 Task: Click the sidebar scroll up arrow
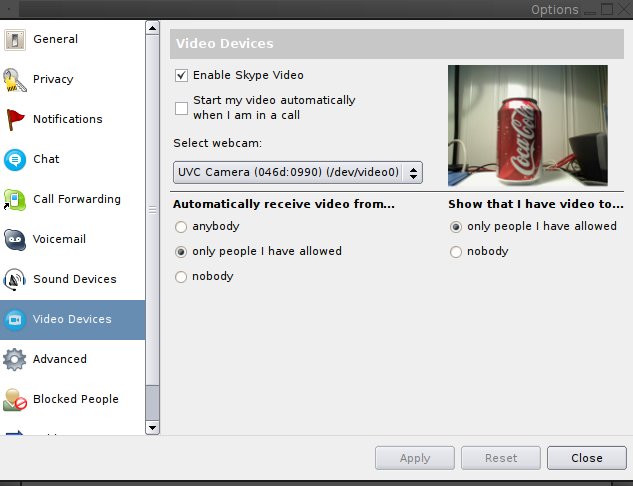click(x=152, y=28)
